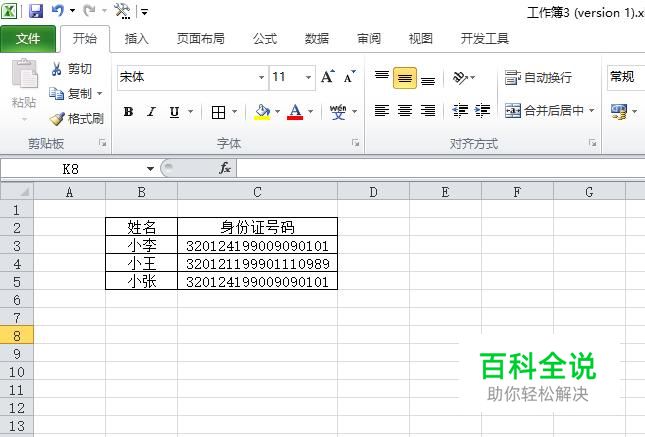Switch to the 插入 (Insert) tab
This screenshot has width=645, height=437.
click(137, 39)
